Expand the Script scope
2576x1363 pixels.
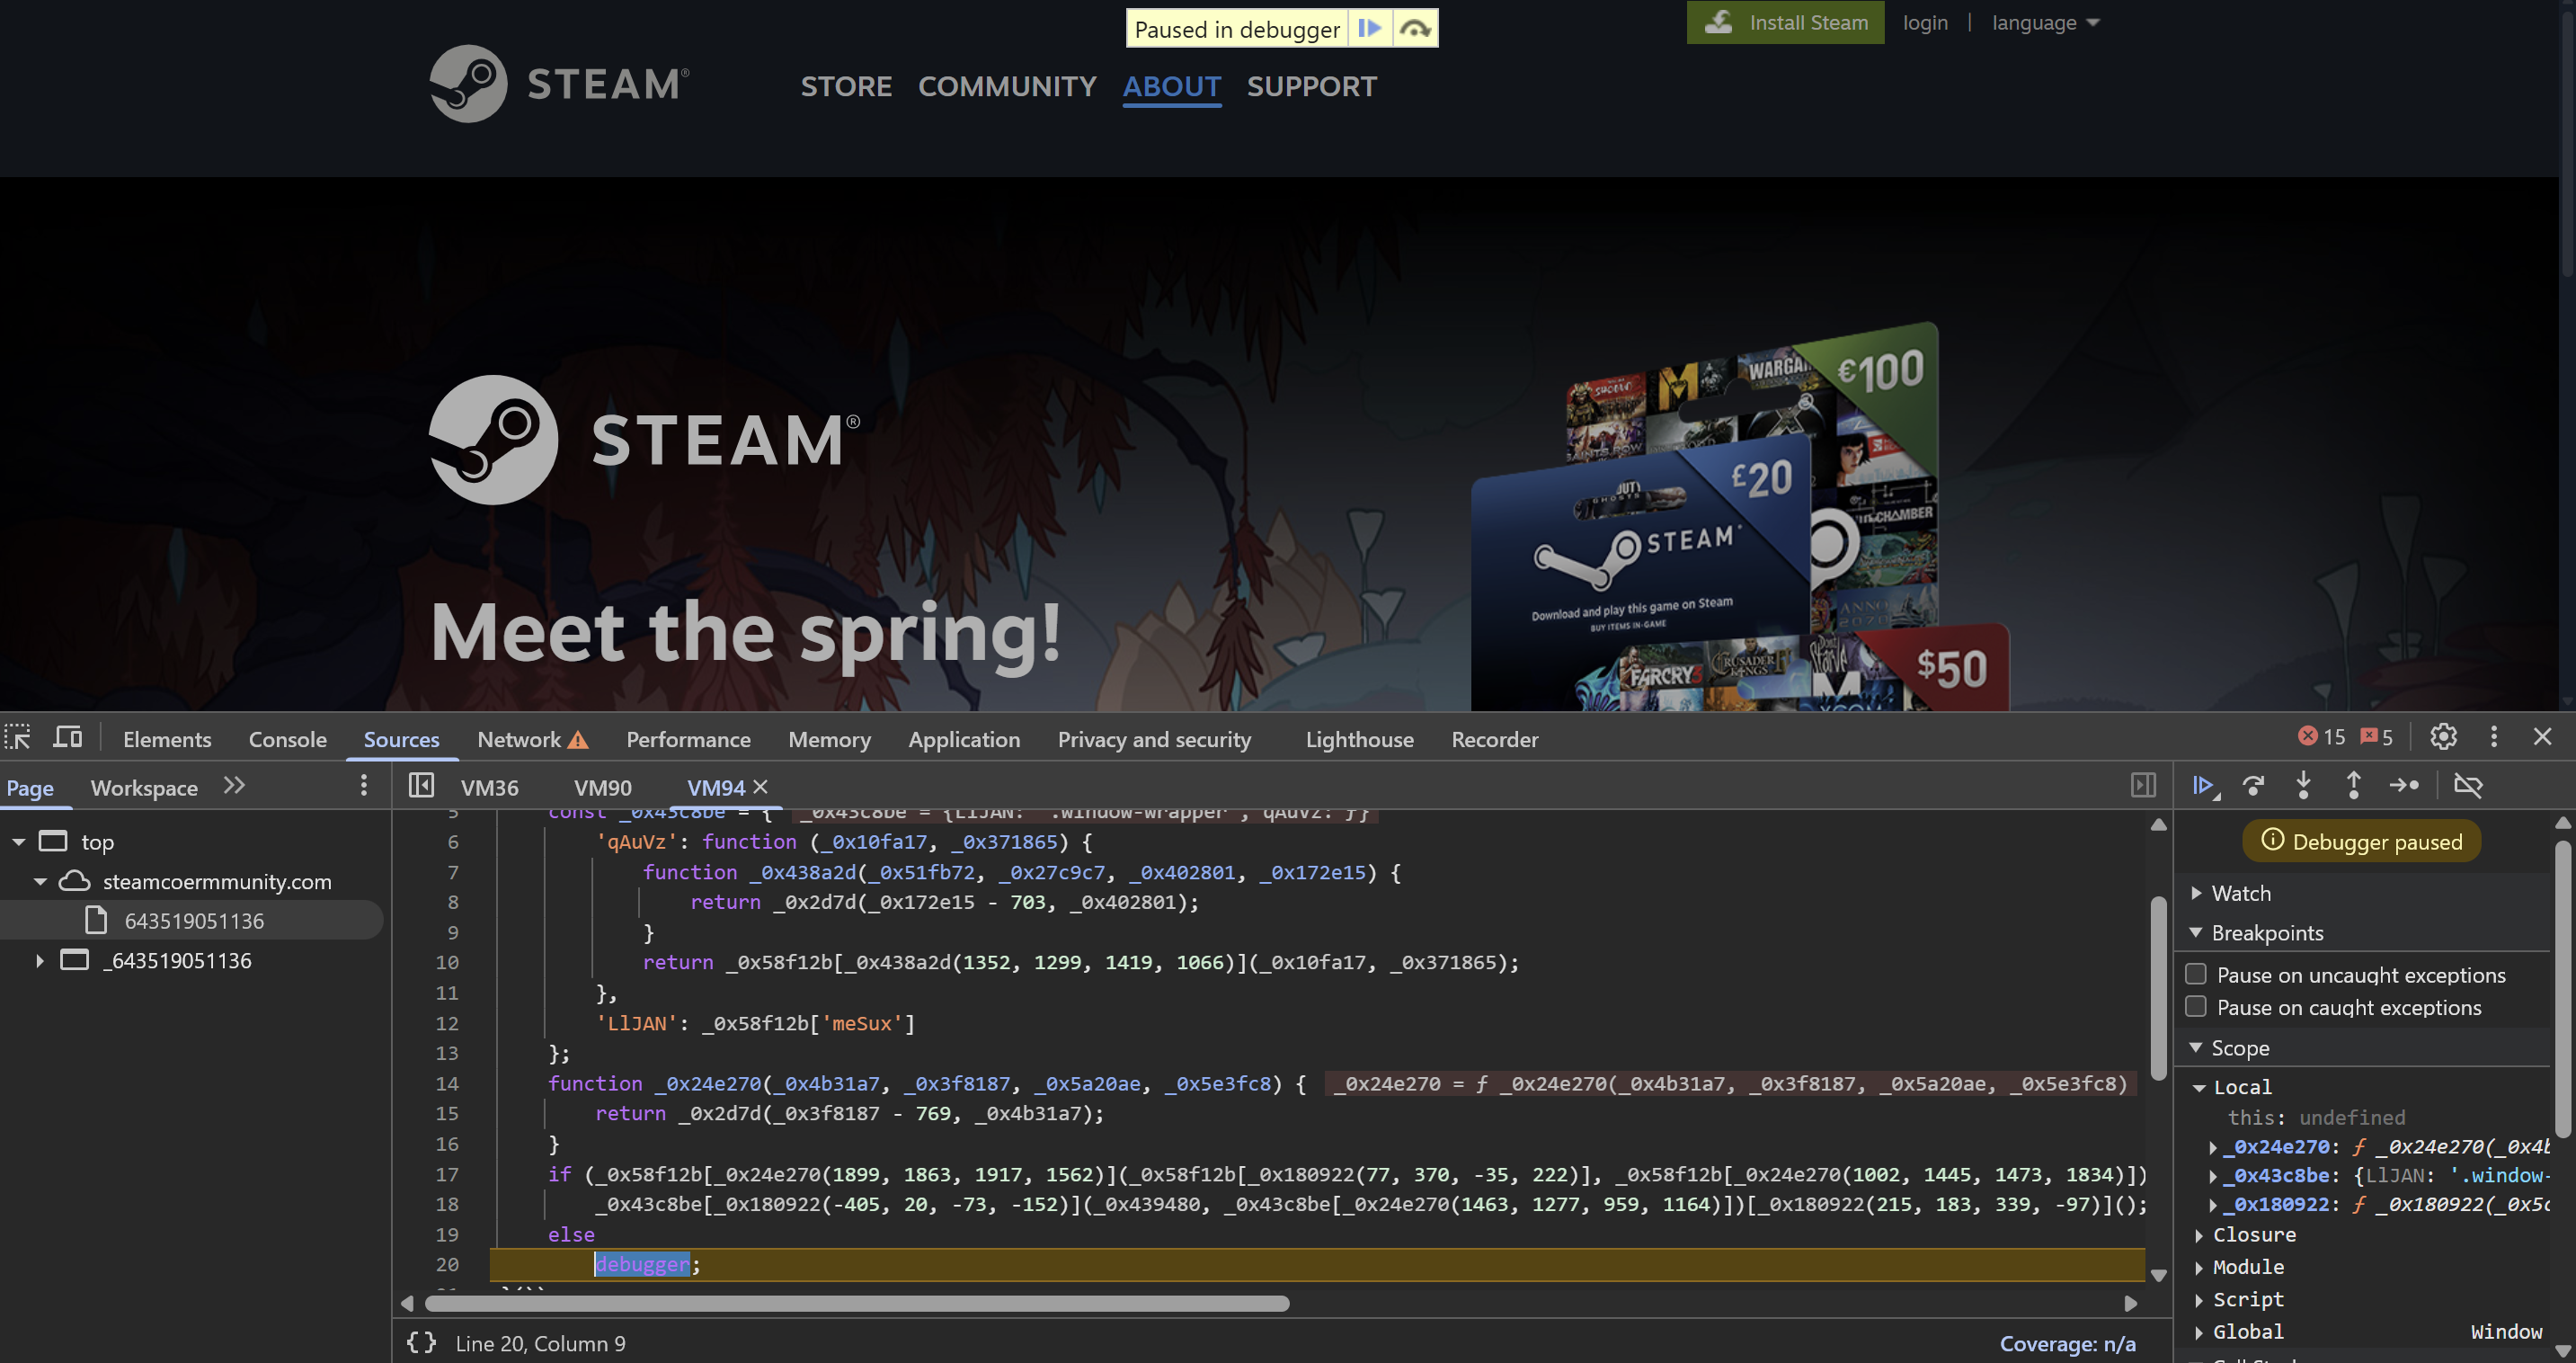[x=2199, y=1299]
